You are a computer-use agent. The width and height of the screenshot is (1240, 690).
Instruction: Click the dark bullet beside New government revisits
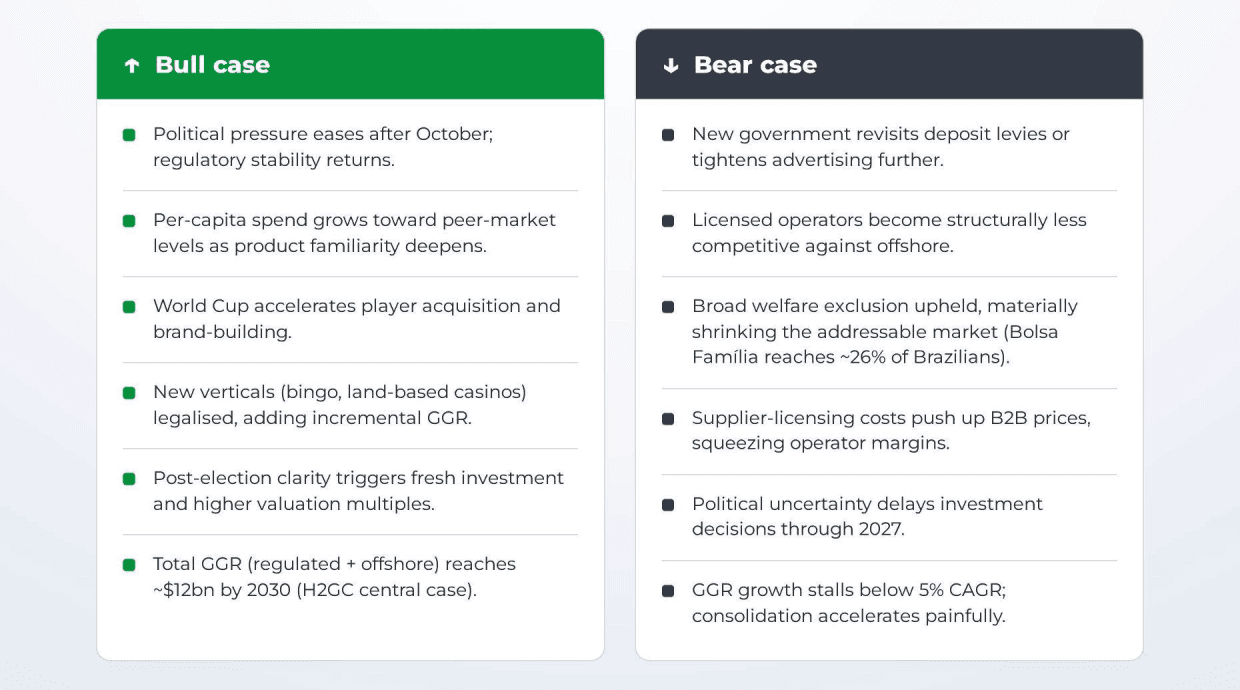[x=668, y=135]
